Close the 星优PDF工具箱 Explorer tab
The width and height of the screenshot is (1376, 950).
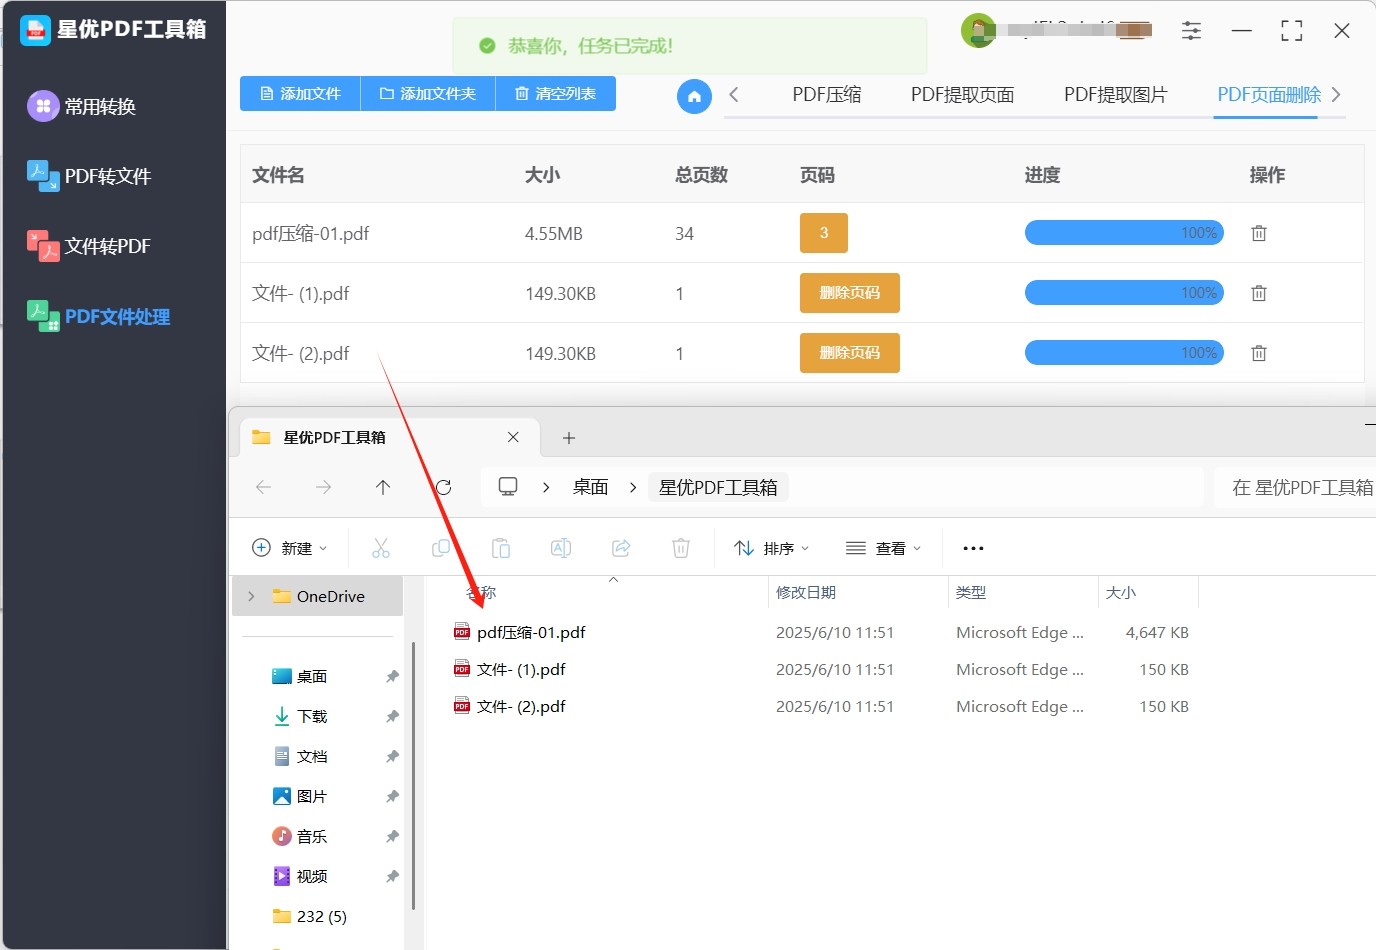click(513, 437)
